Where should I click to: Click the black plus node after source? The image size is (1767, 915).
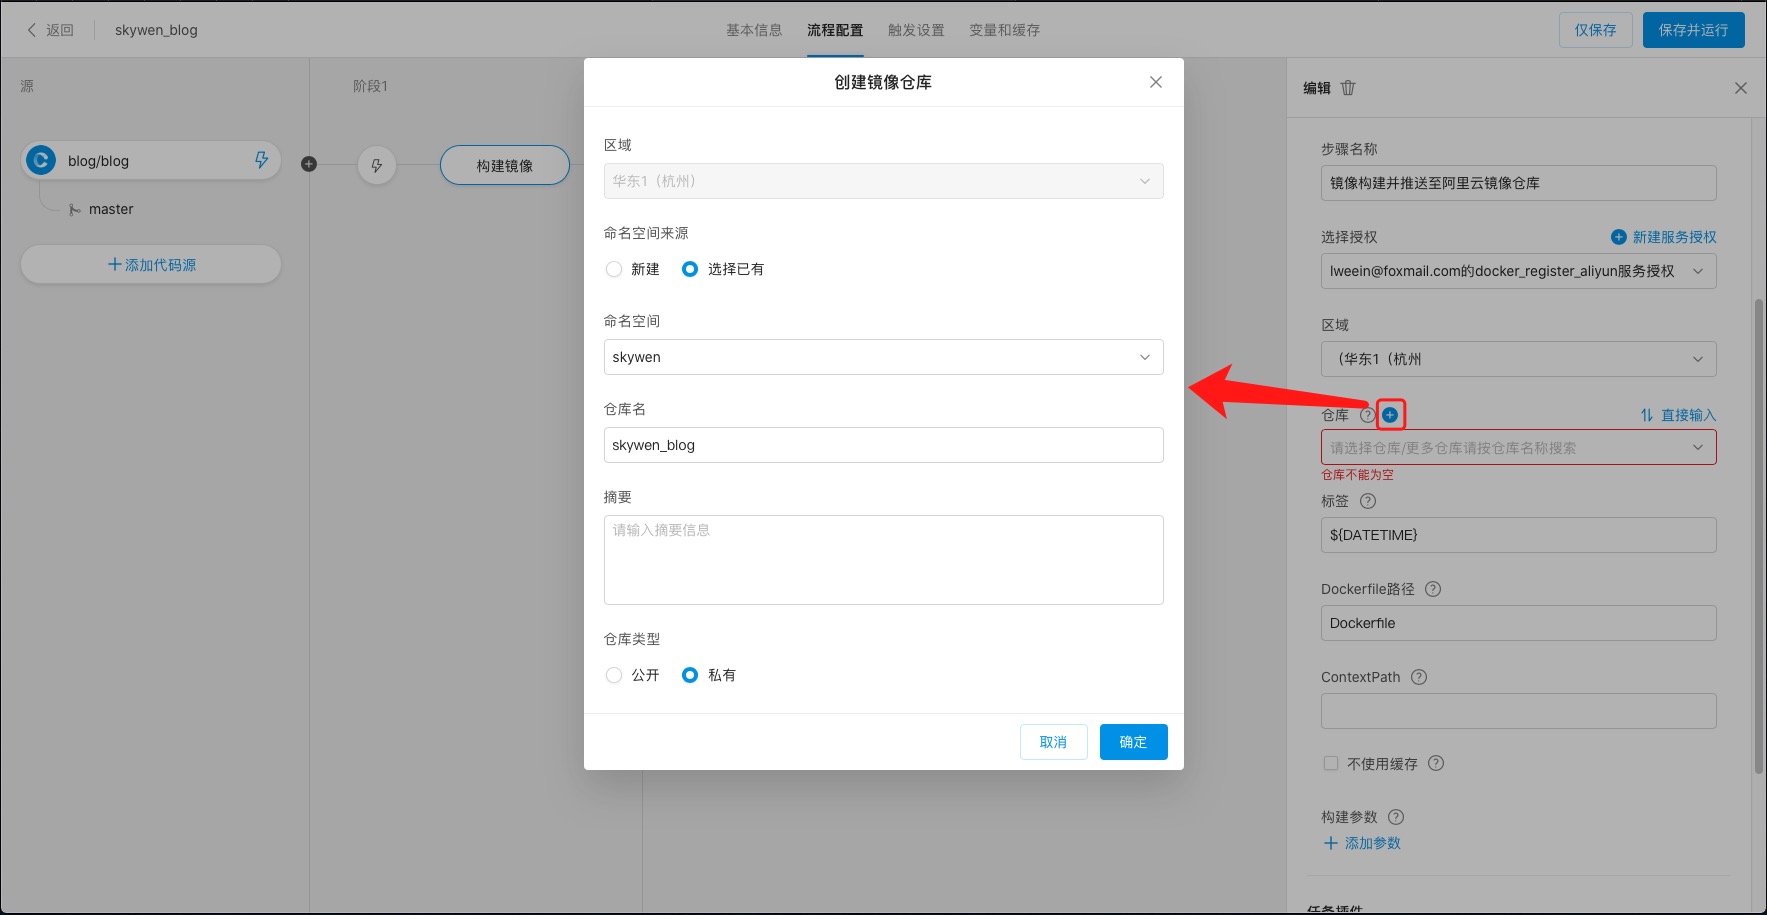(x=309, y=164)
